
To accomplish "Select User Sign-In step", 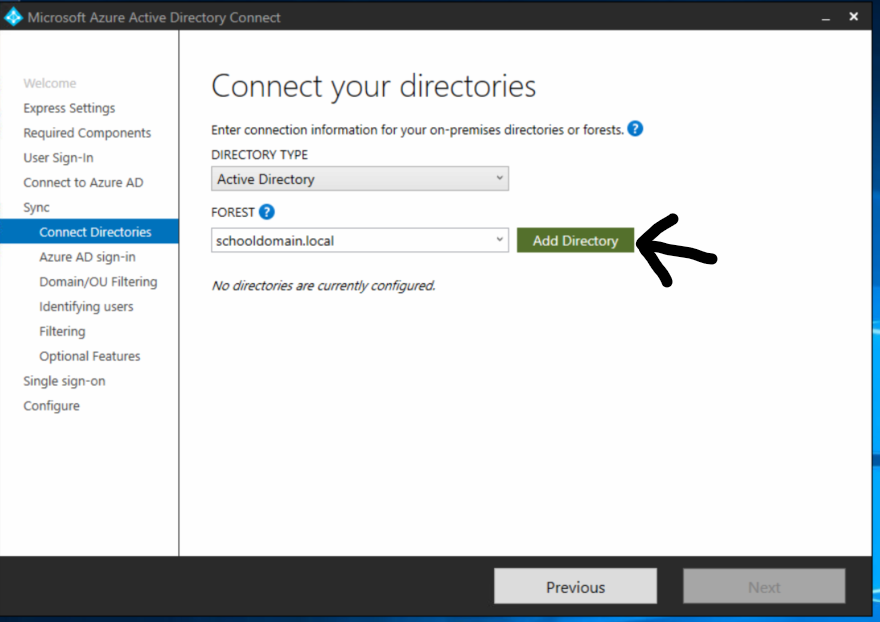I will pyautogui.click(x=58, y=158).
